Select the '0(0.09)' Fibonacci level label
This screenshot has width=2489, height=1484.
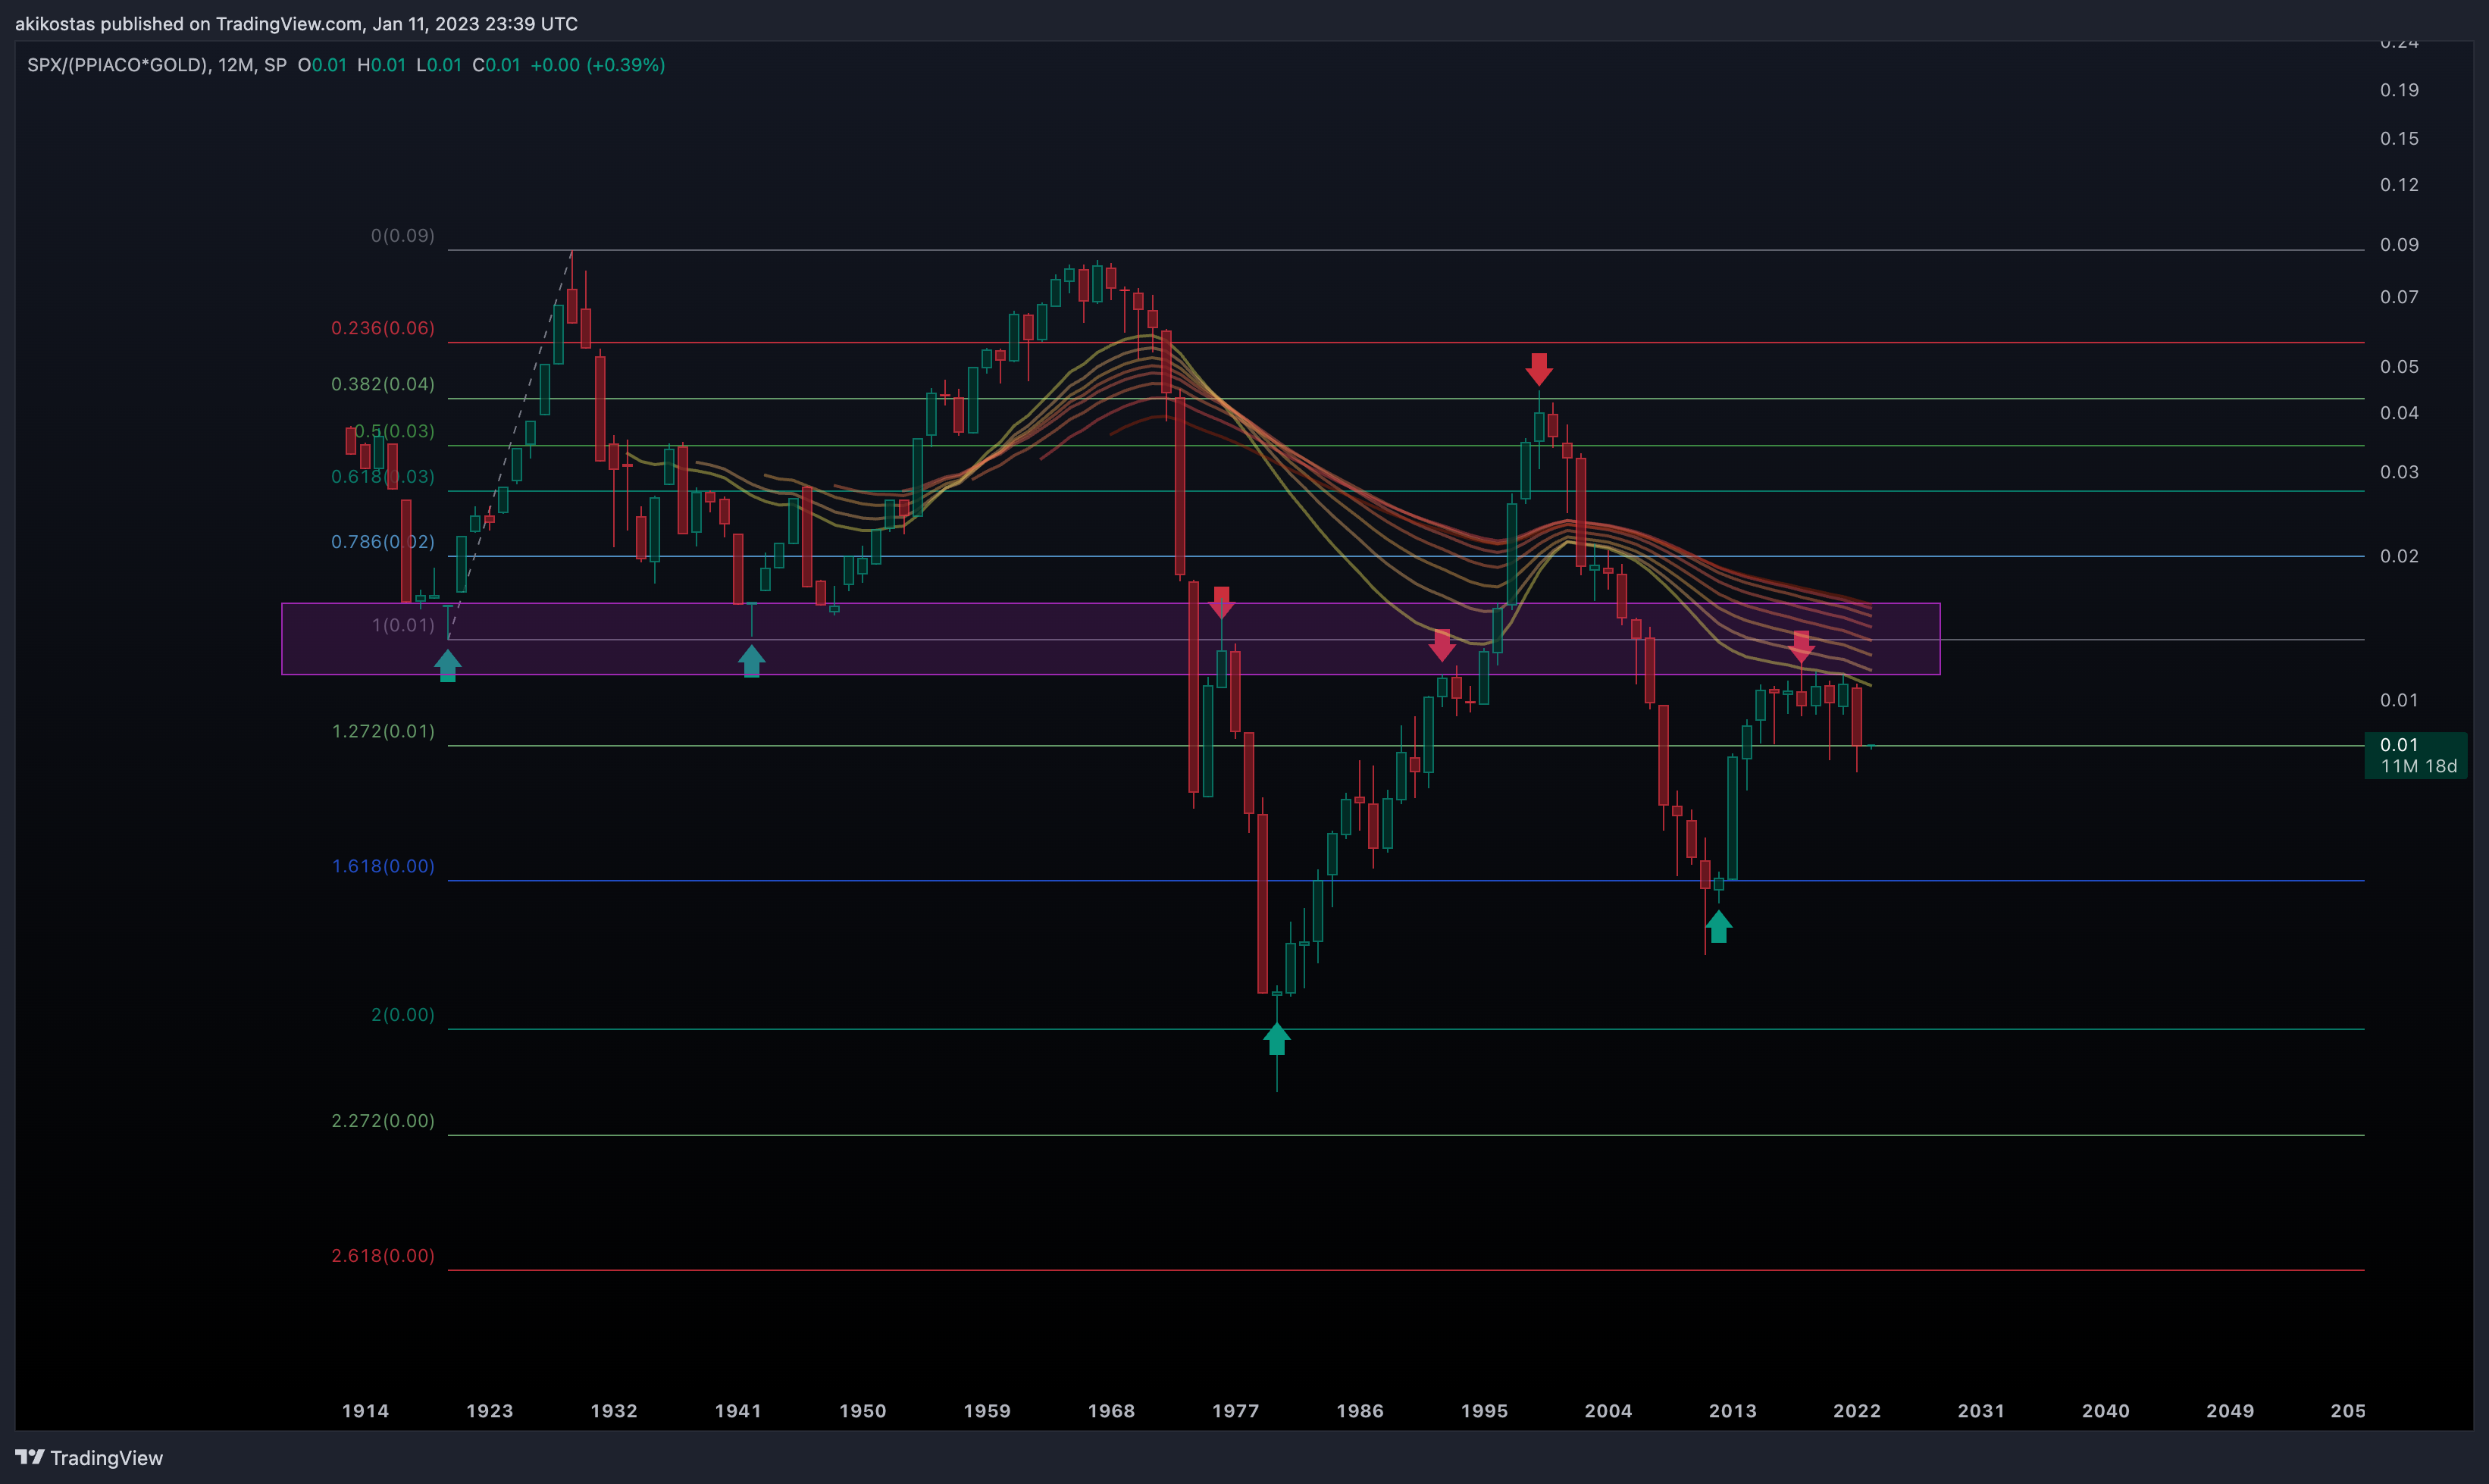(403, 236)
